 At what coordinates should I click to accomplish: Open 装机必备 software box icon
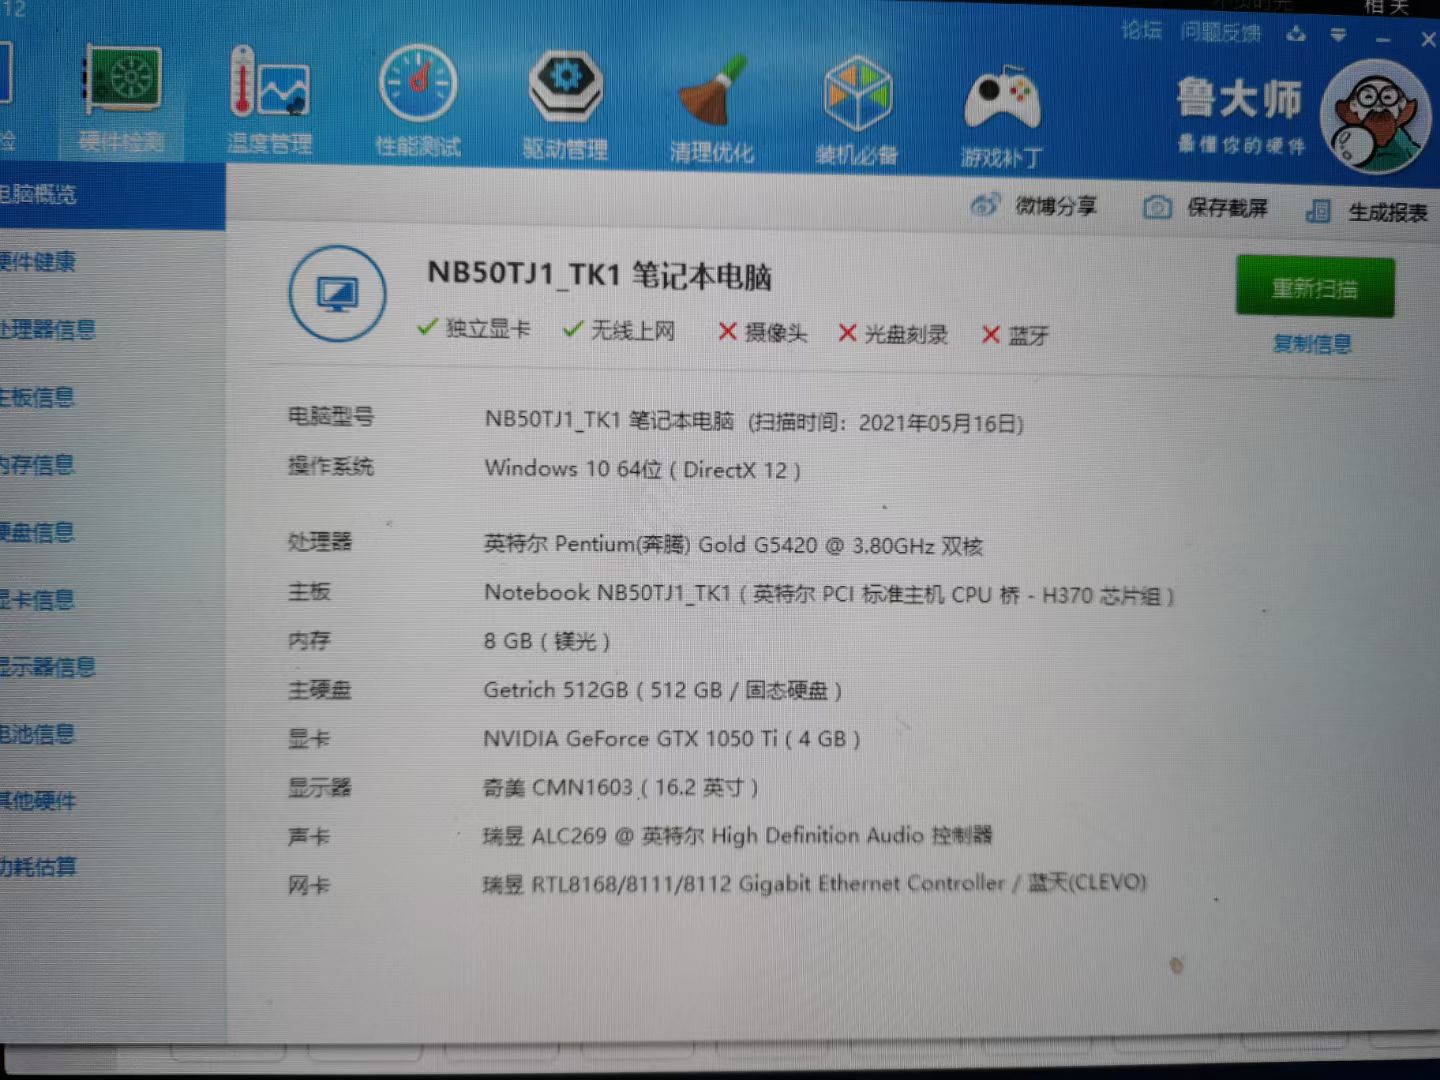tap(857, 112)
